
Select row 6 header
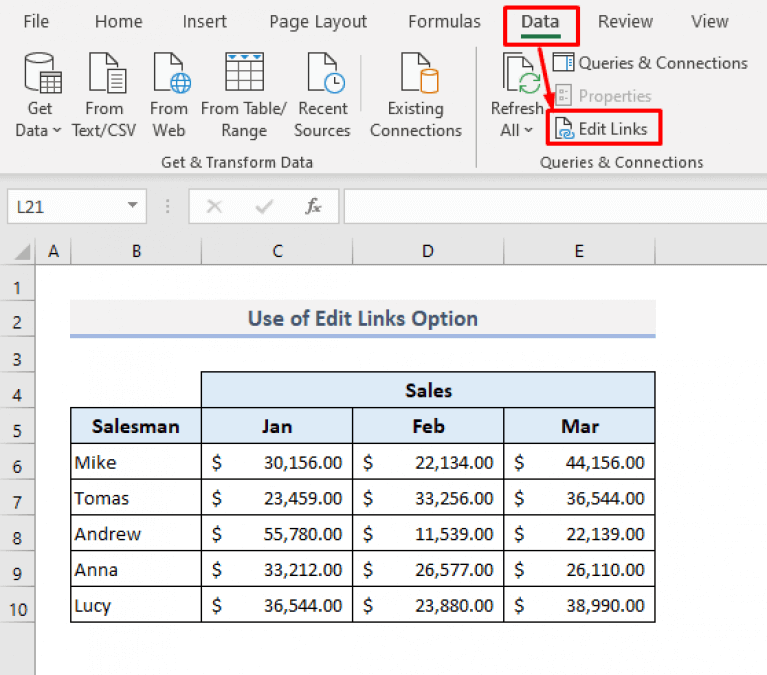point(17,463)
